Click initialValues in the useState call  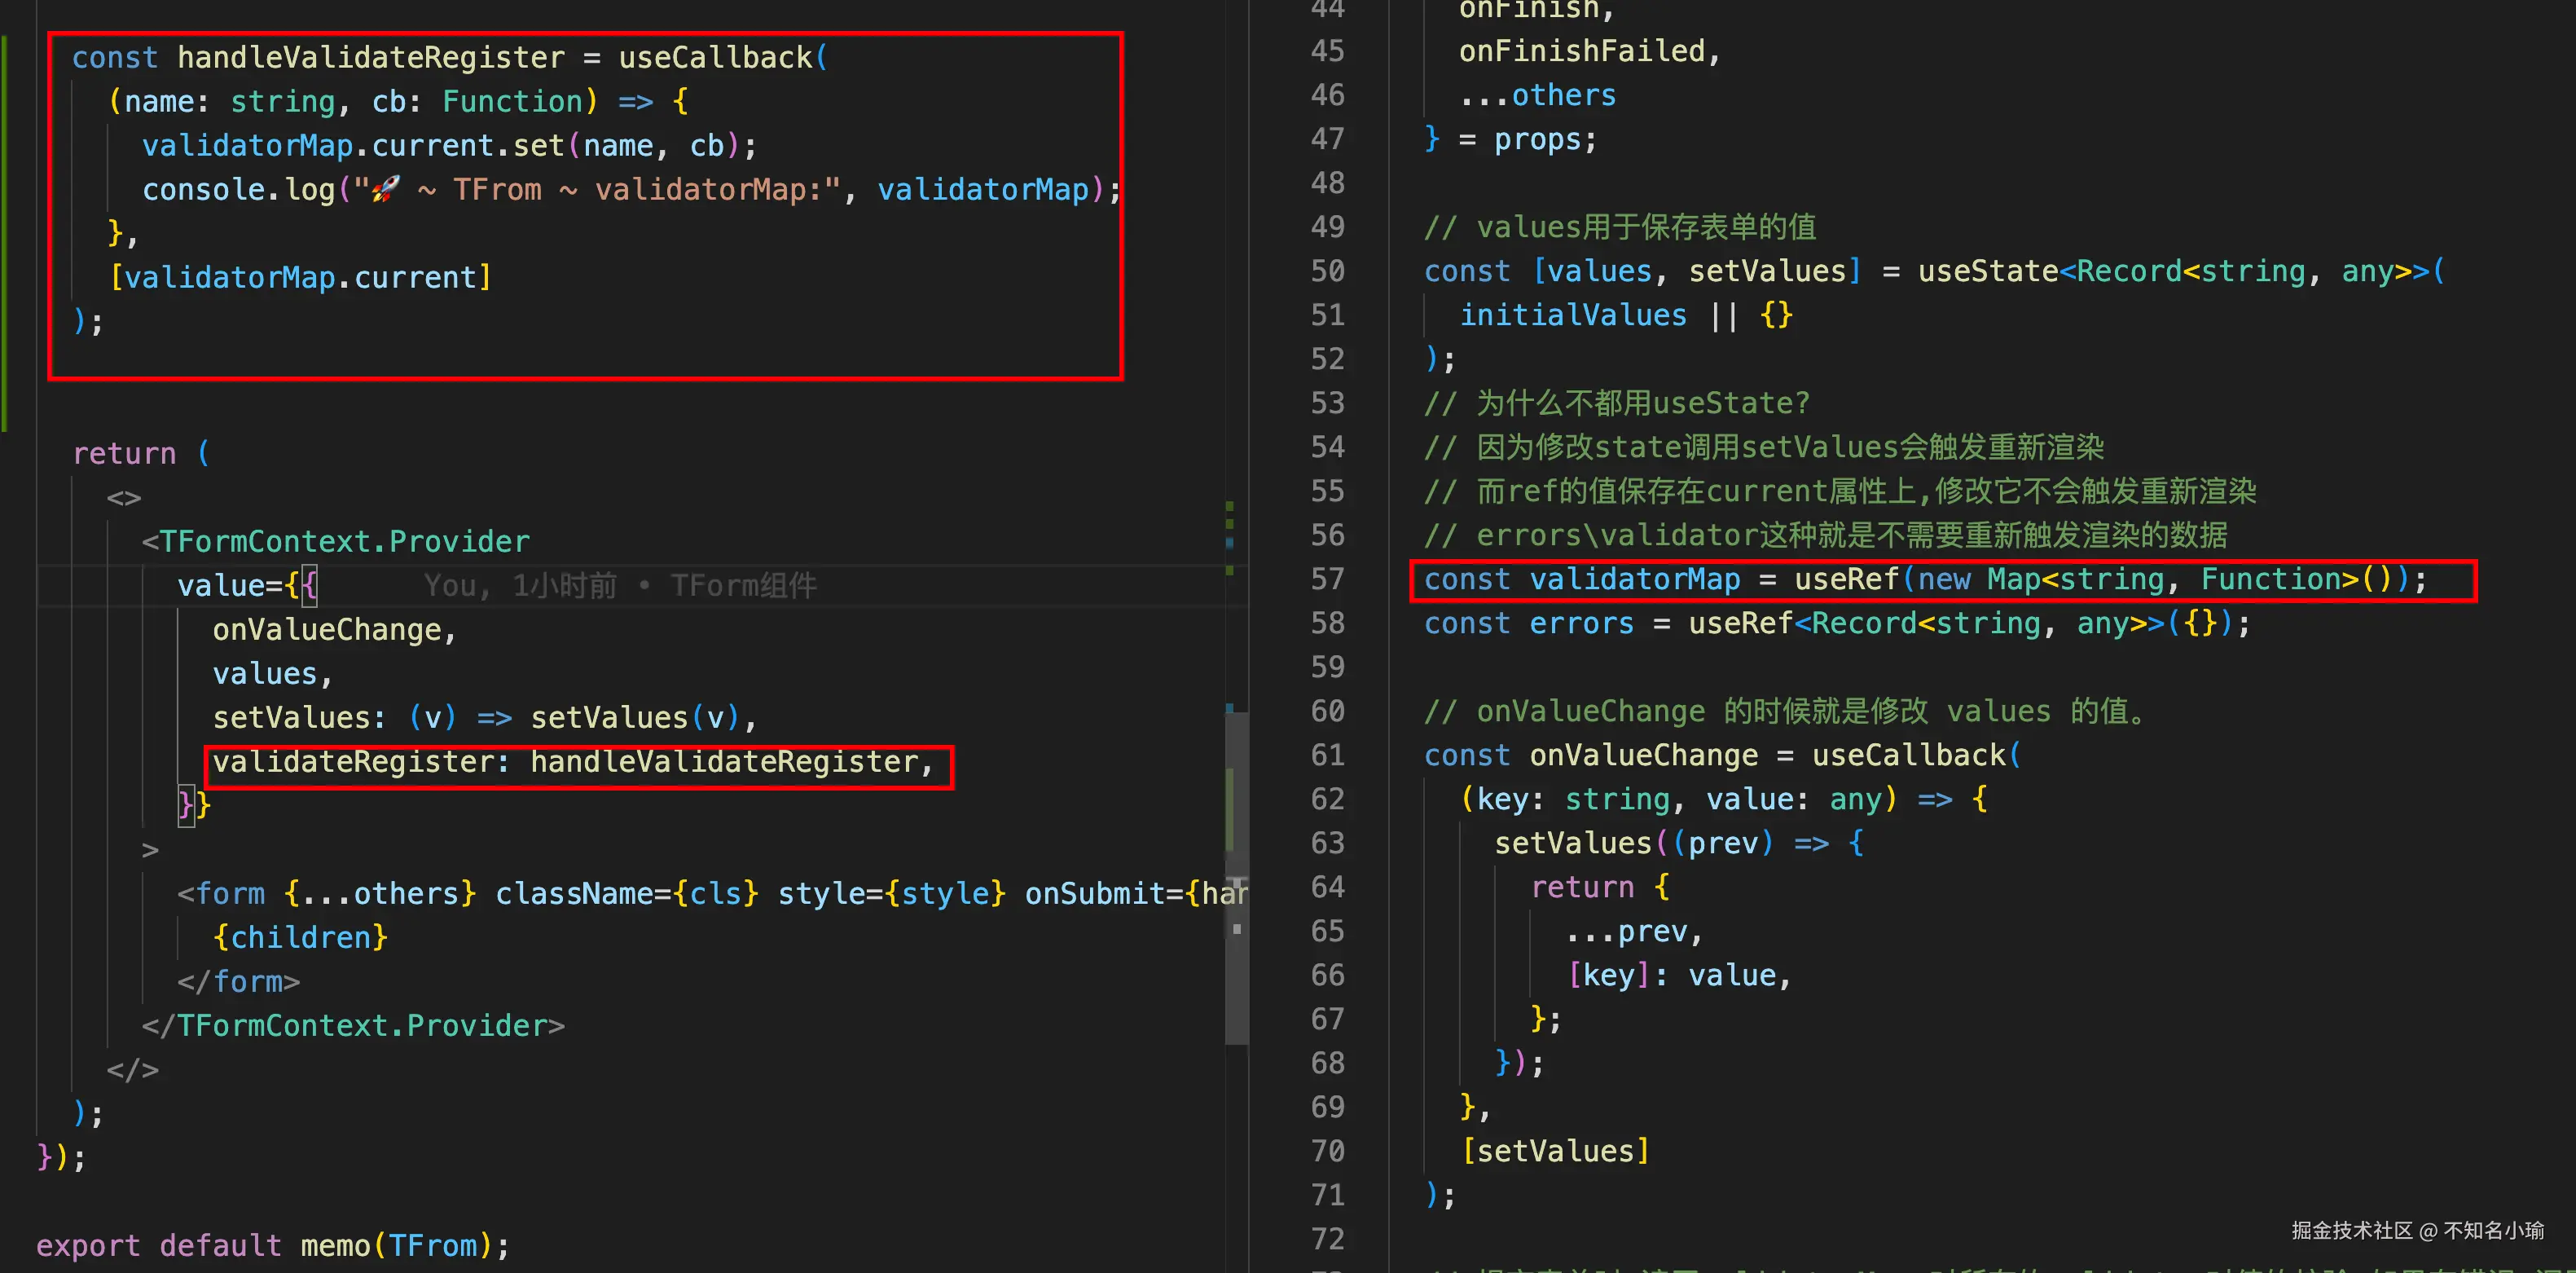pyautogui.click(x=1572, y=315)
